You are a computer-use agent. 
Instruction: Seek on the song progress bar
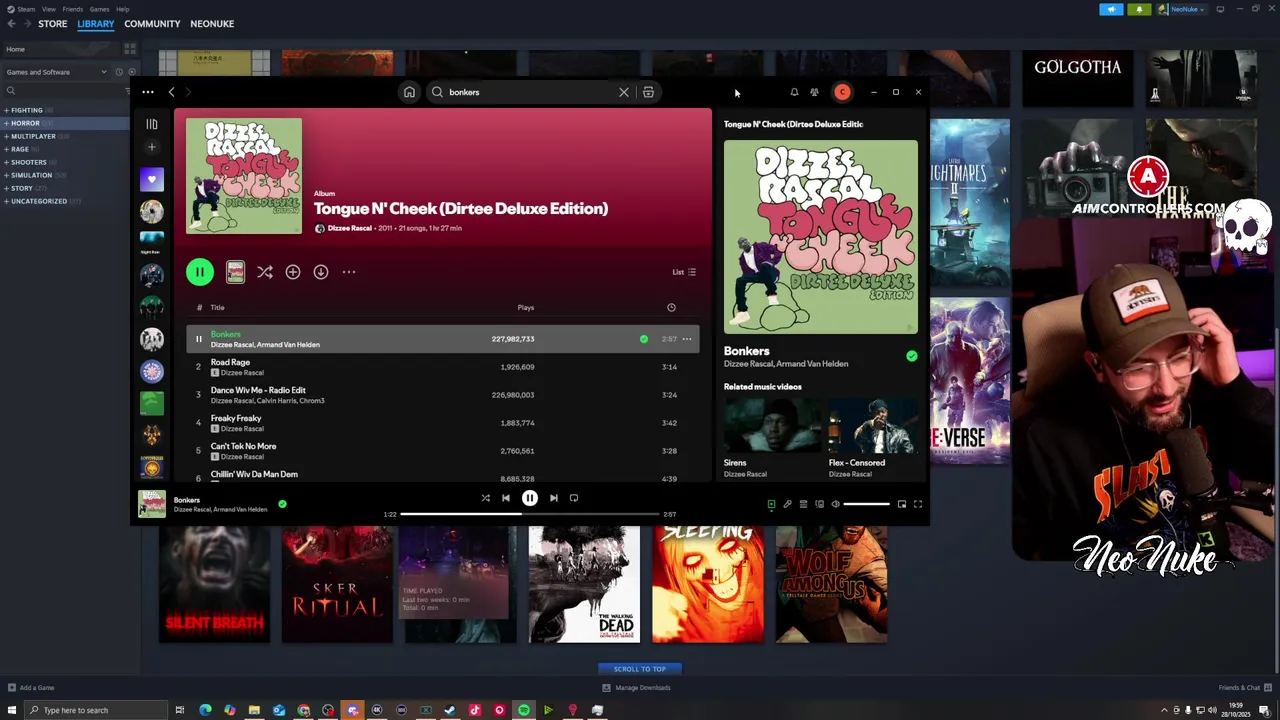(x=530, y=514)
